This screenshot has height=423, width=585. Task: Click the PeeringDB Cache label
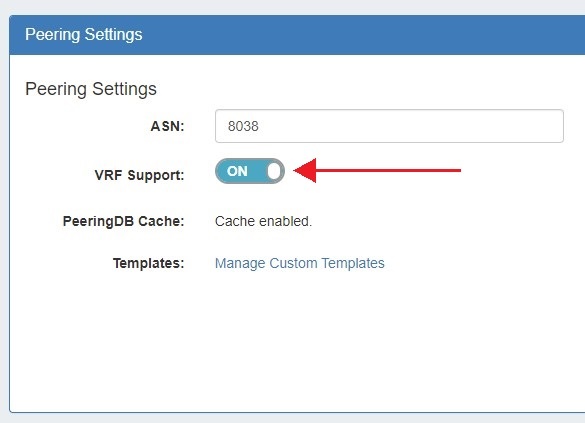pos(123,221)
